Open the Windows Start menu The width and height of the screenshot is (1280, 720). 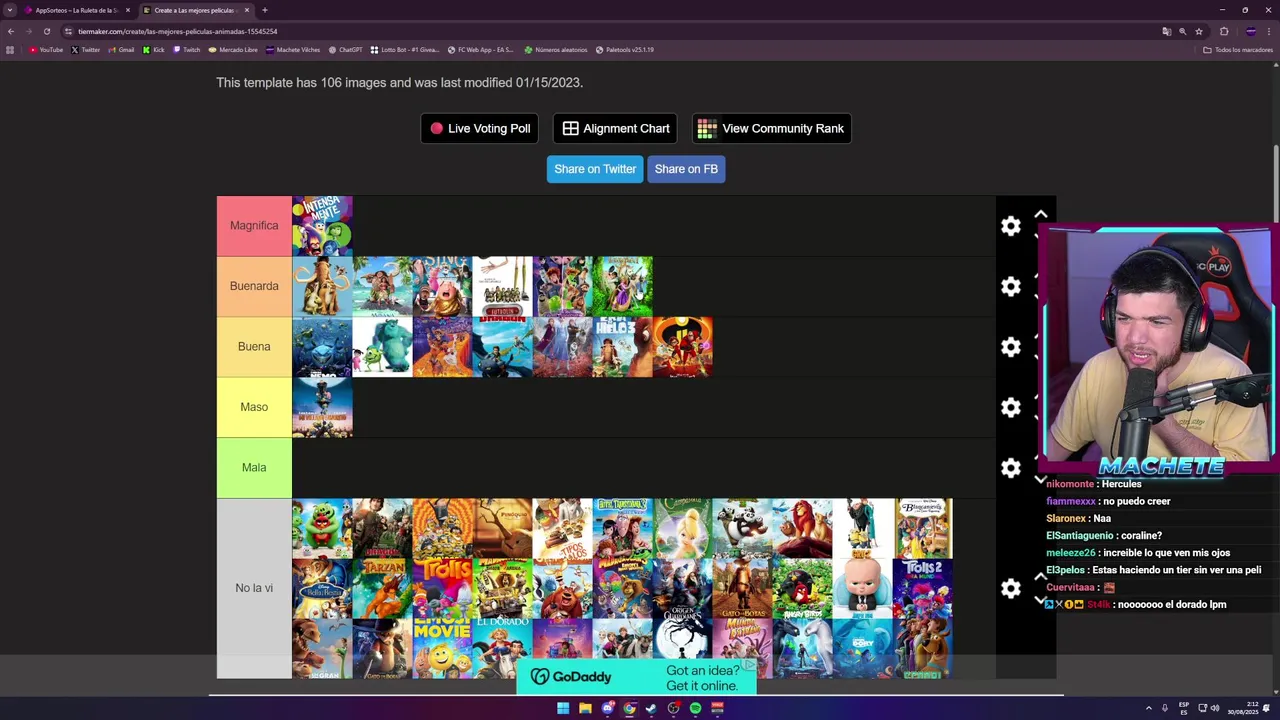[563, 708]
